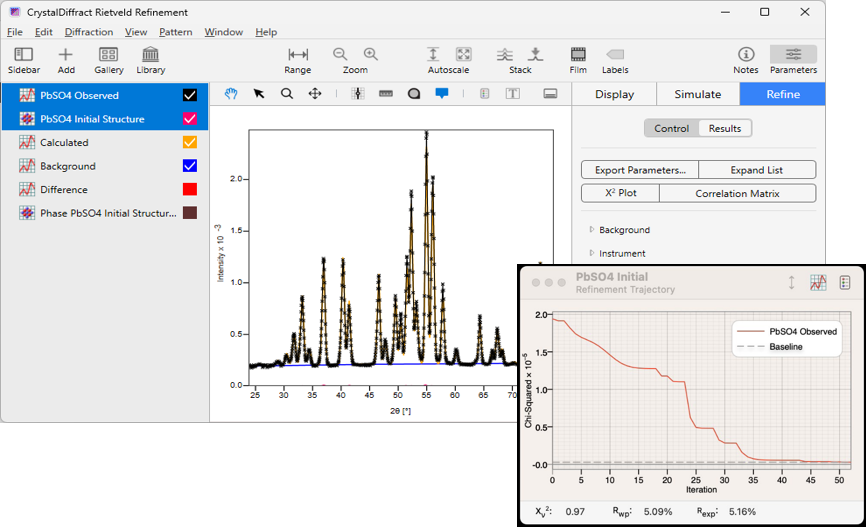Select Results in the segmented control
Screen dimensions: 866x527
725,128
